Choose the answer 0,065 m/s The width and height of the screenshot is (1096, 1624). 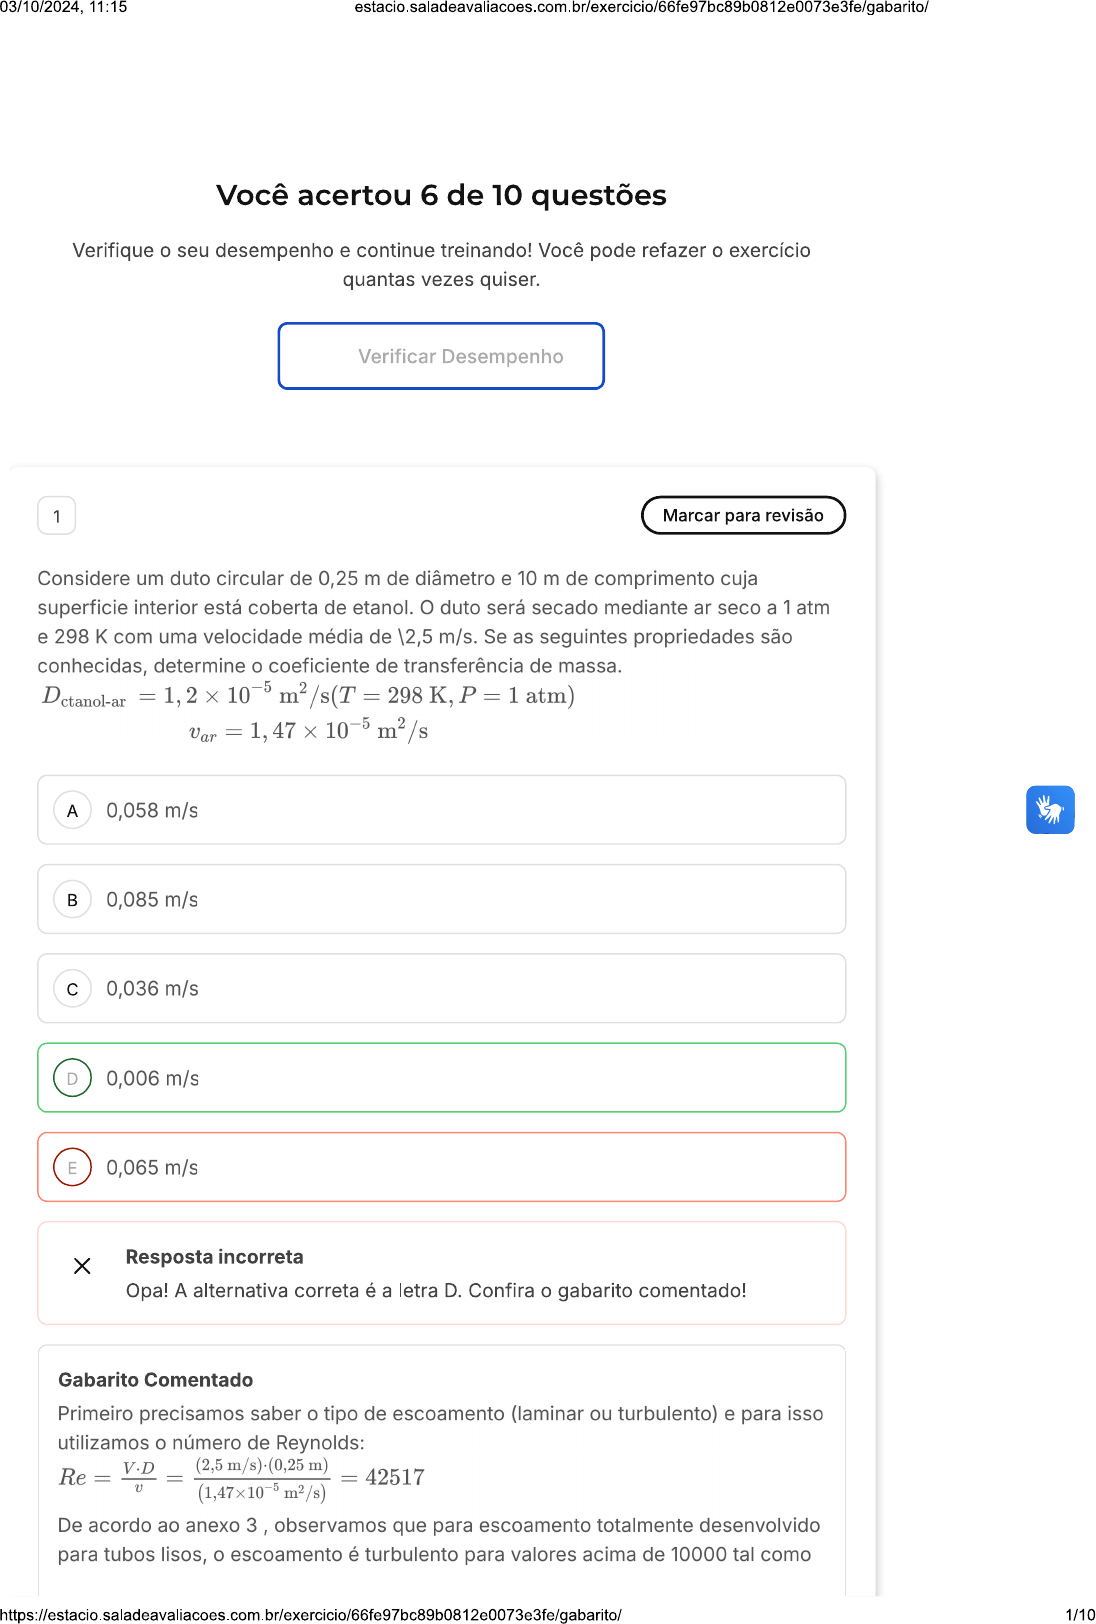point(152,1167)
